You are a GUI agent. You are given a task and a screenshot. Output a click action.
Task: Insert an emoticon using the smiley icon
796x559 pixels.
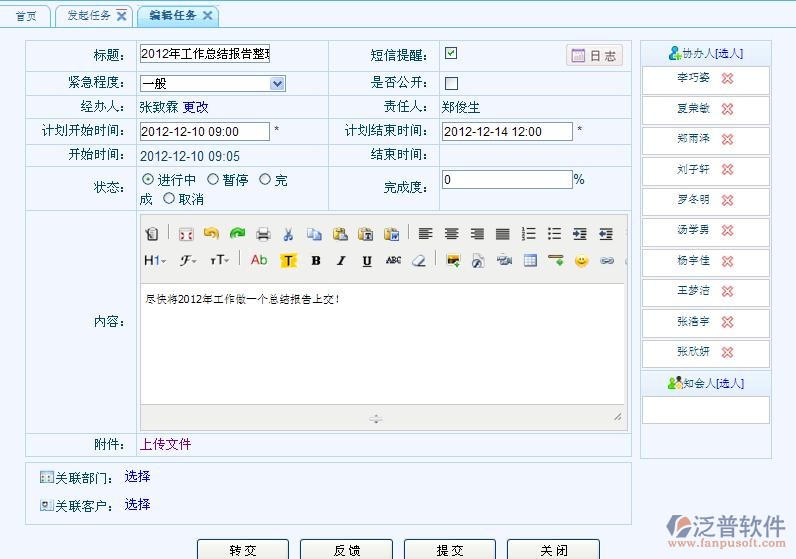(581, 261)
